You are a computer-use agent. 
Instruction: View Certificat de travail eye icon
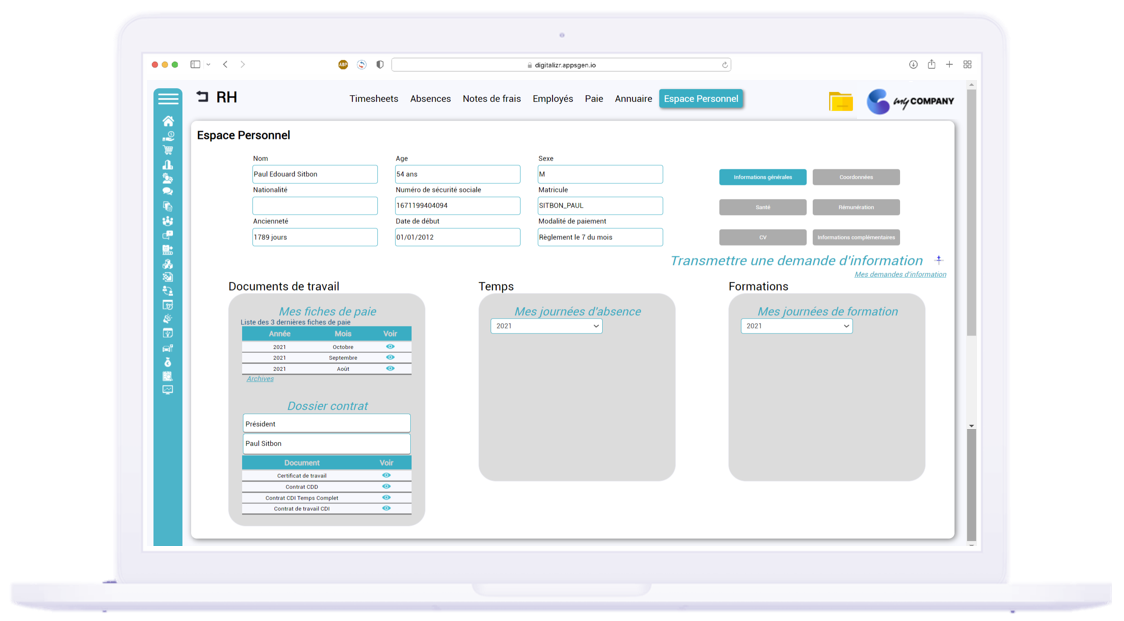386,475
